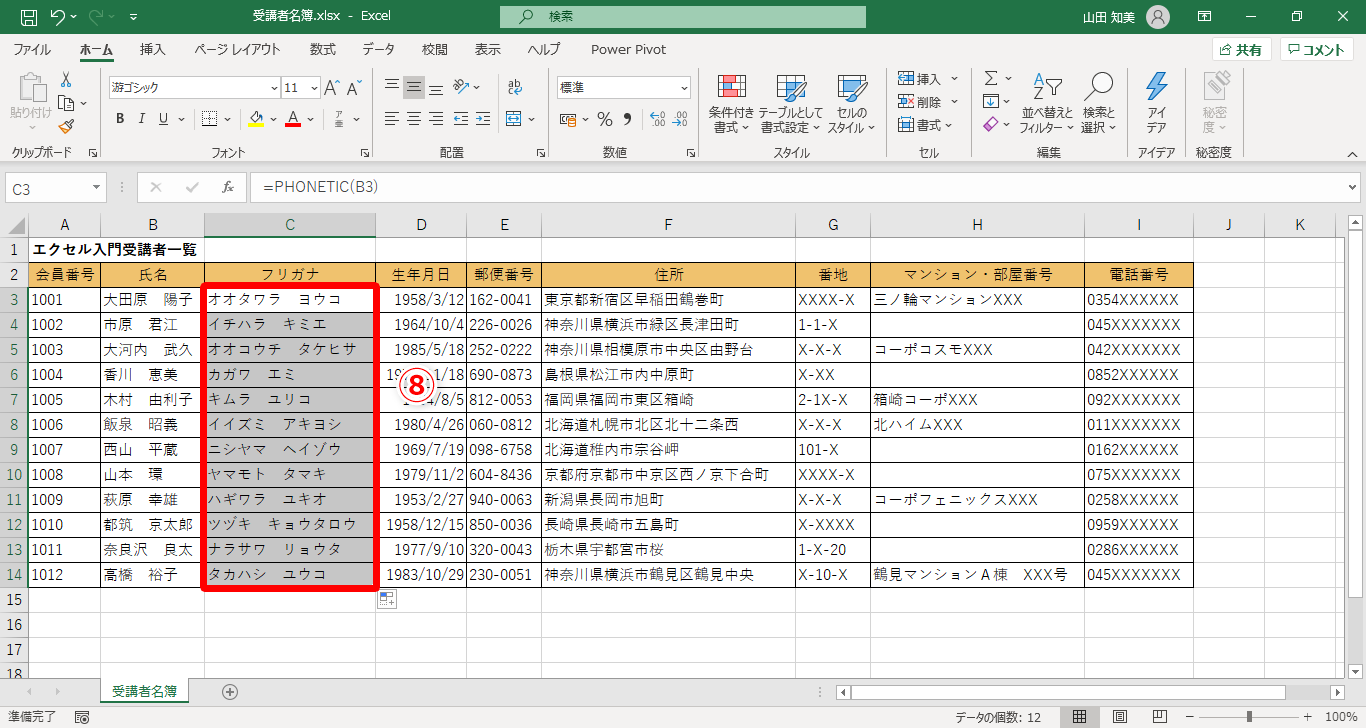
Task: Click the Cut scissors icon
Action: coord(66,80)
